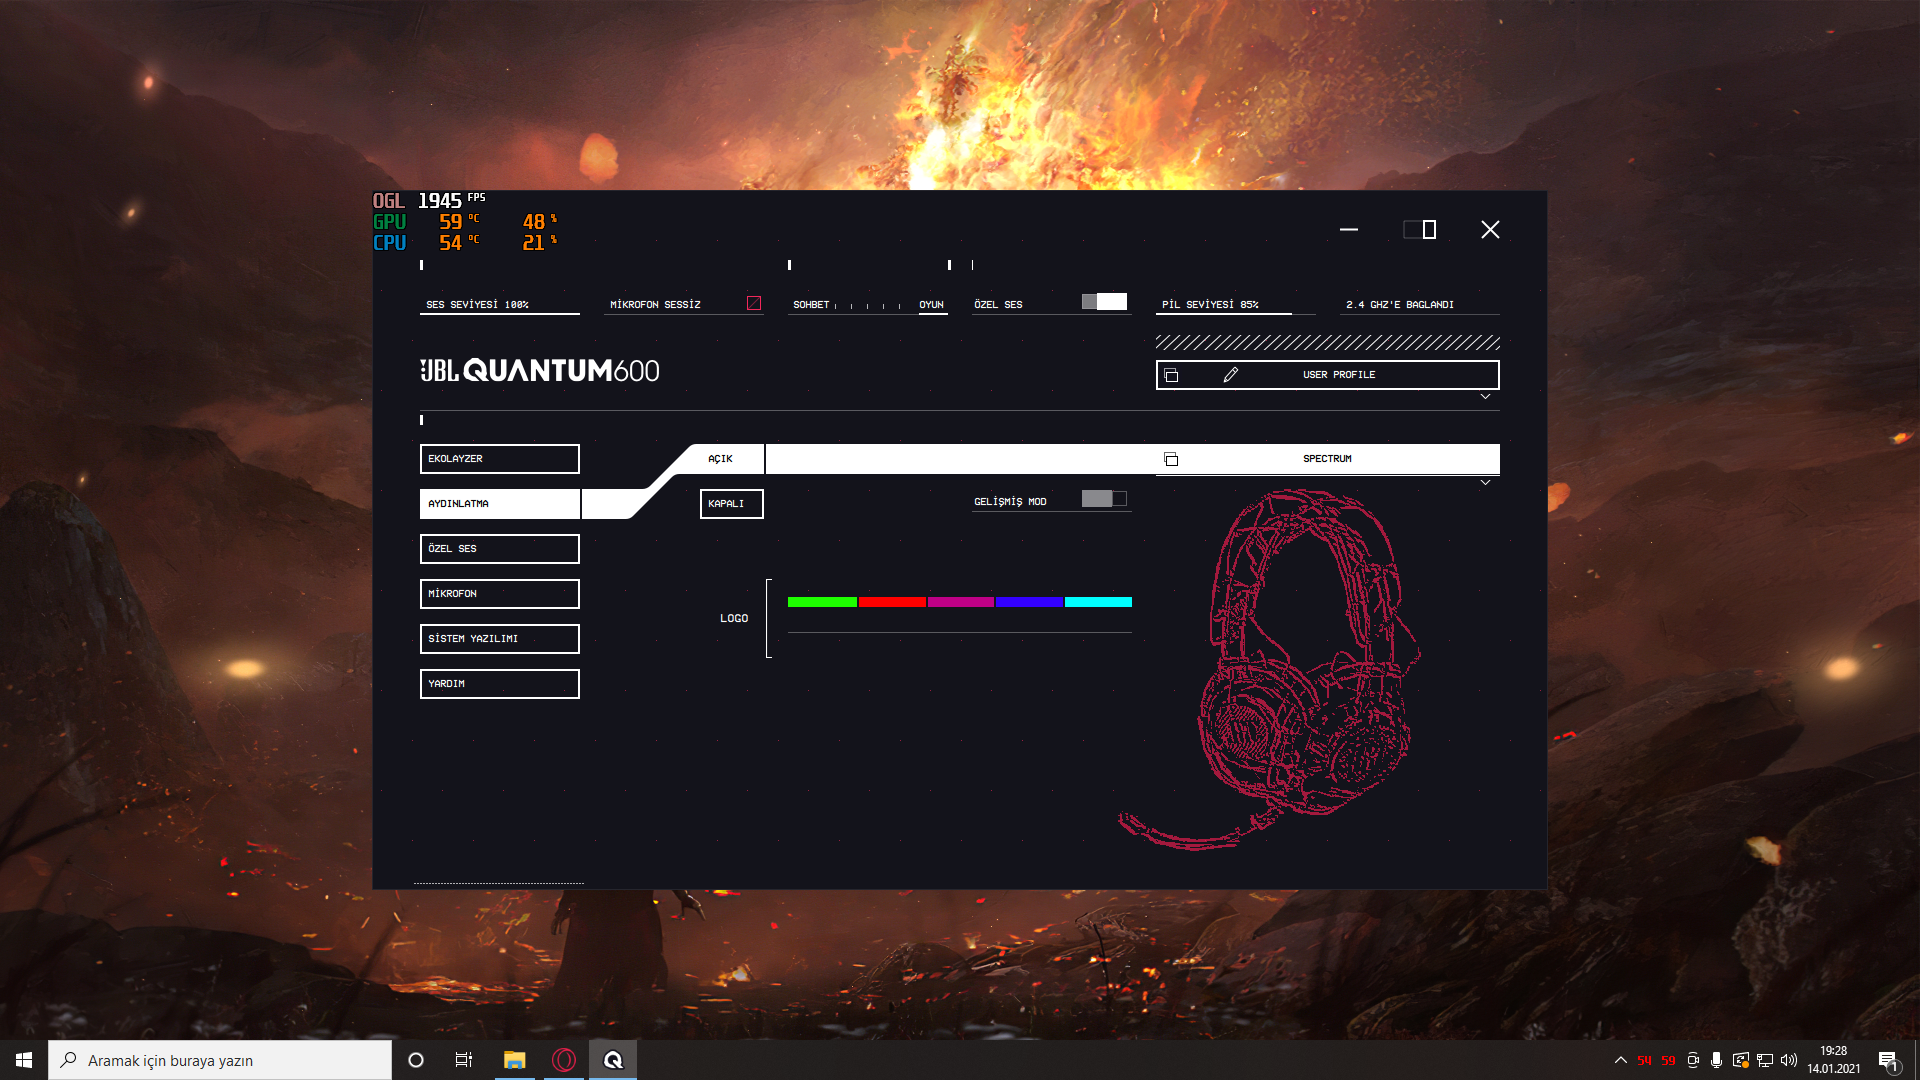
Task: Open Opera browser from the taskbar
Action: coord(564,1060)
